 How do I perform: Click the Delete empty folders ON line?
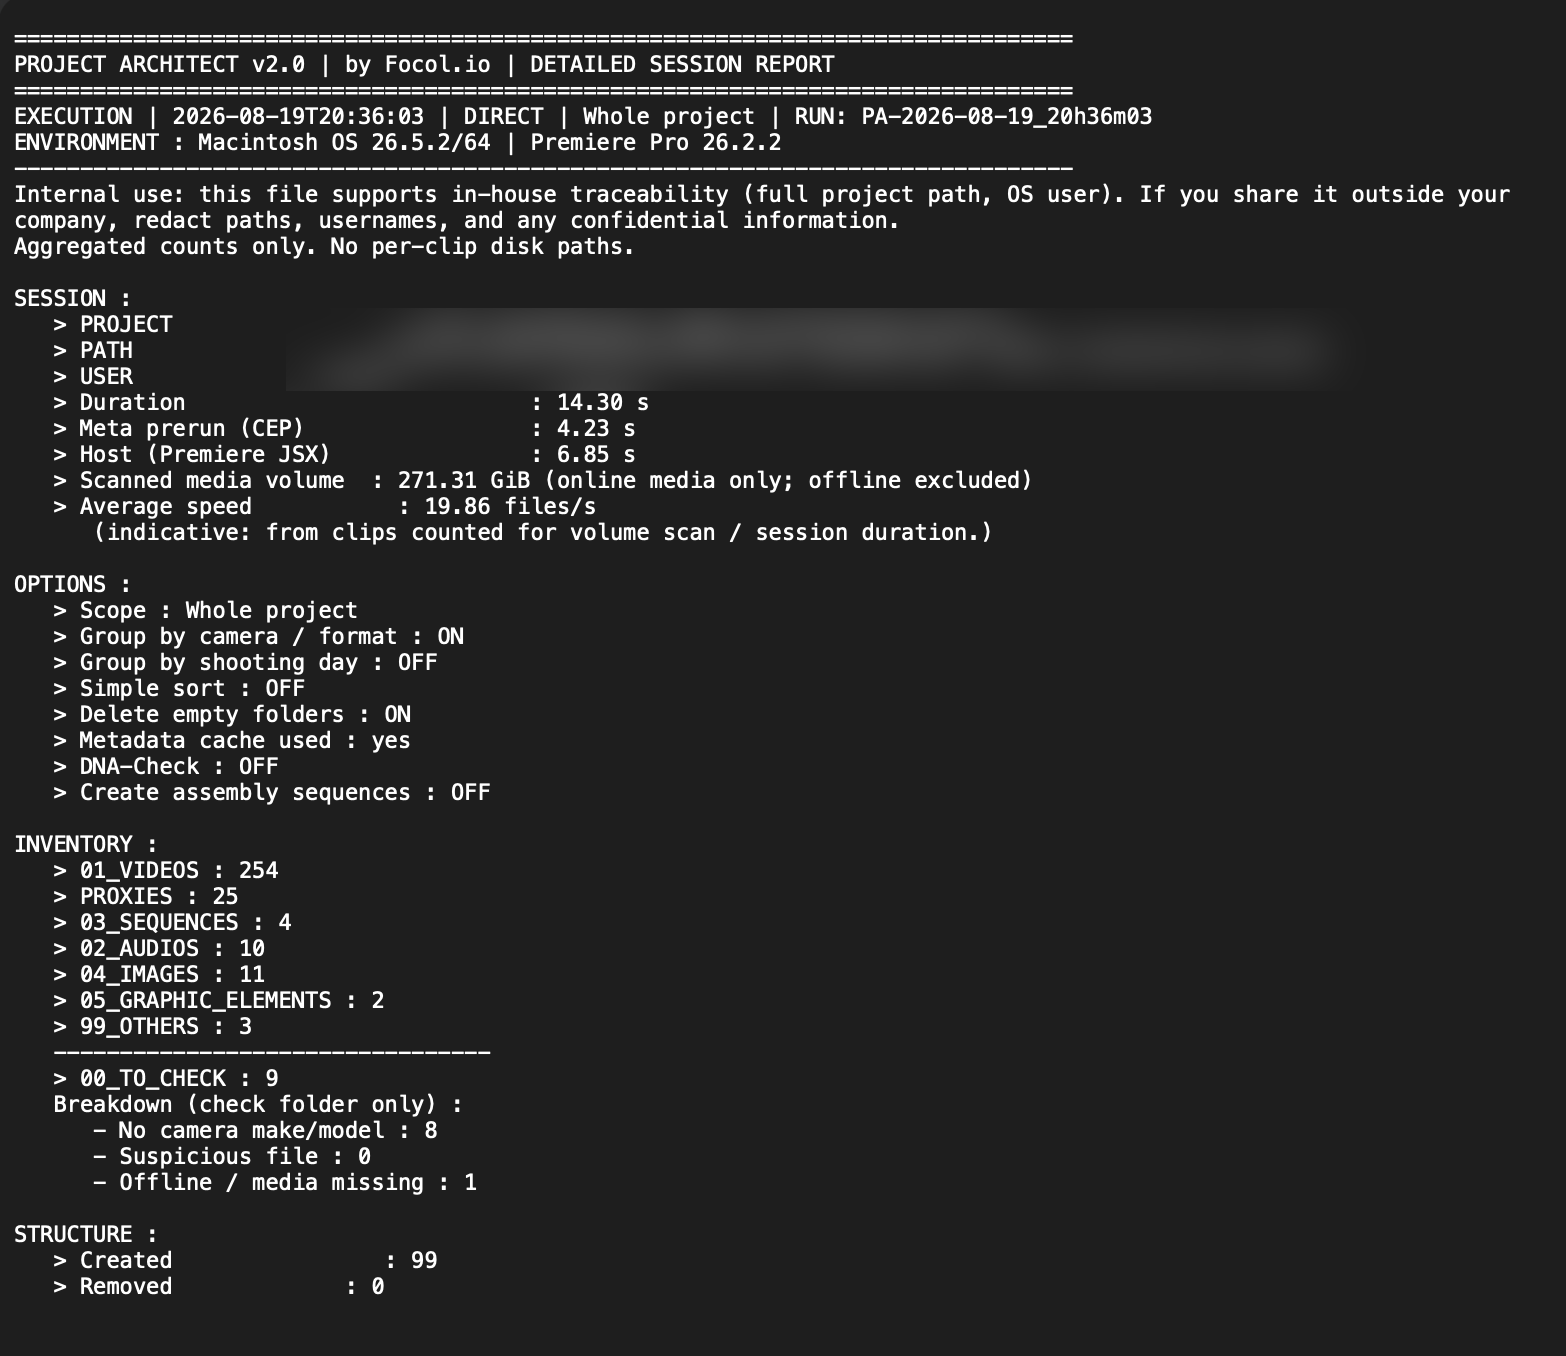pos(232,715)
